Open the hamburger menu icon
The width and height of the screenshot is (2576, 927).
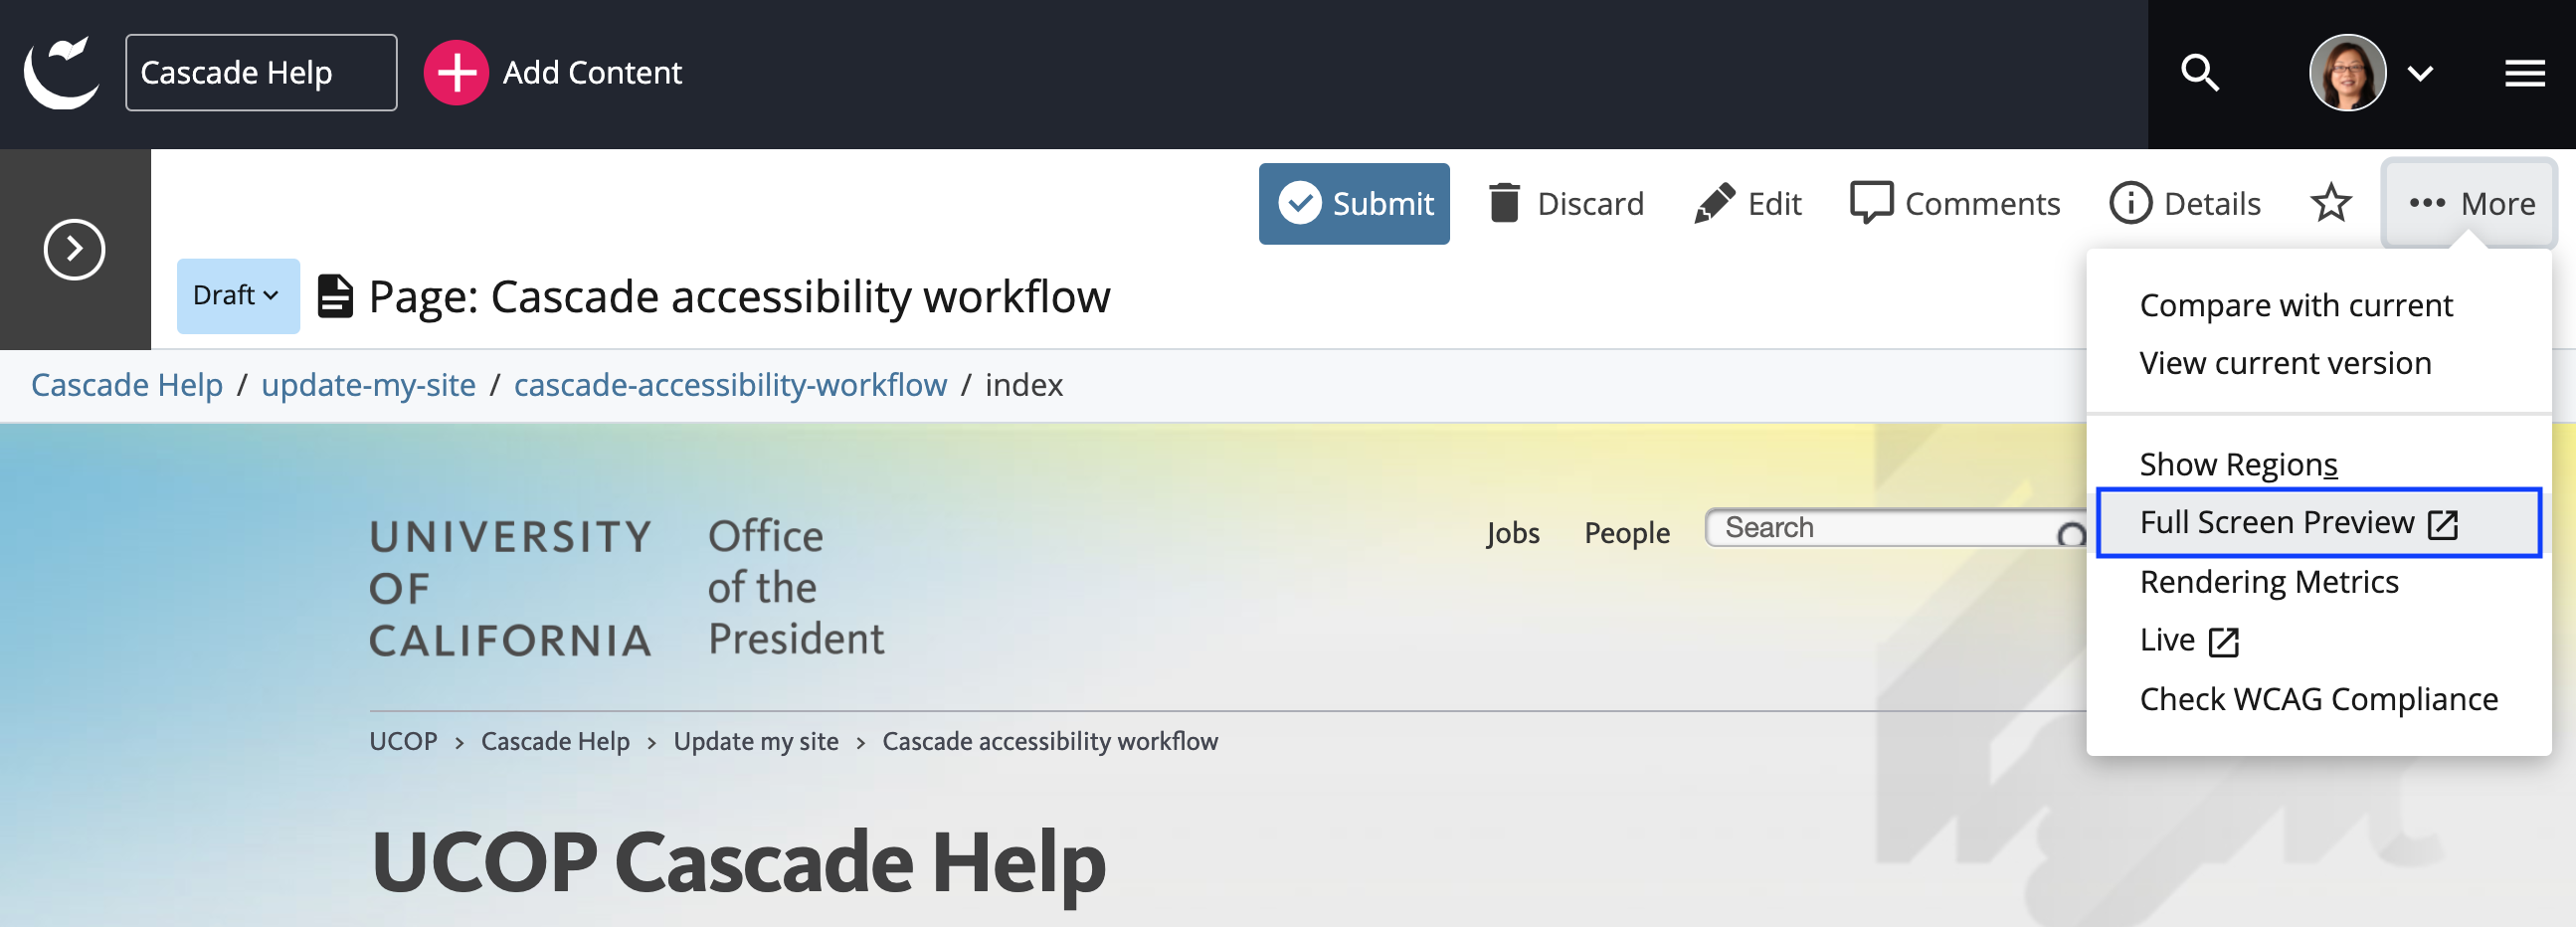[2524, 73]
